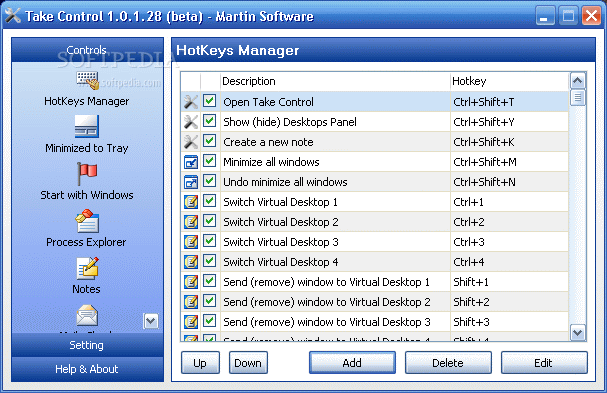Click the hotkey list scrollbar thumb
The image size is (607, 393).
(x=578, y=98)
